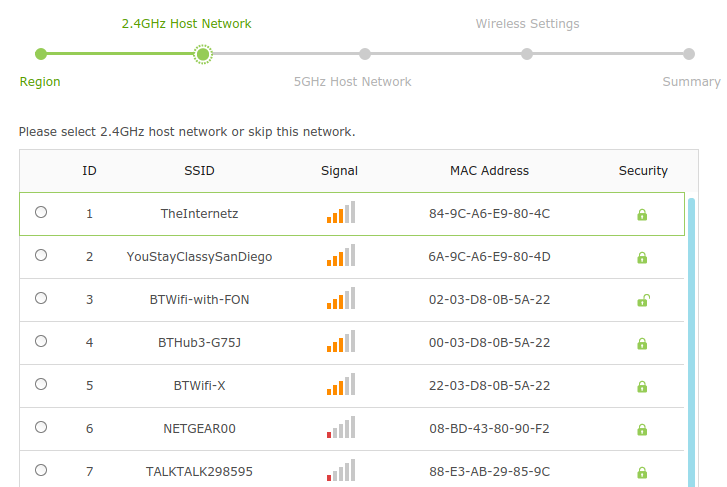Select radio button for NETGEAR00
Image resolution: width=727 pixels, height=487 pixels.
coord(41,427)
